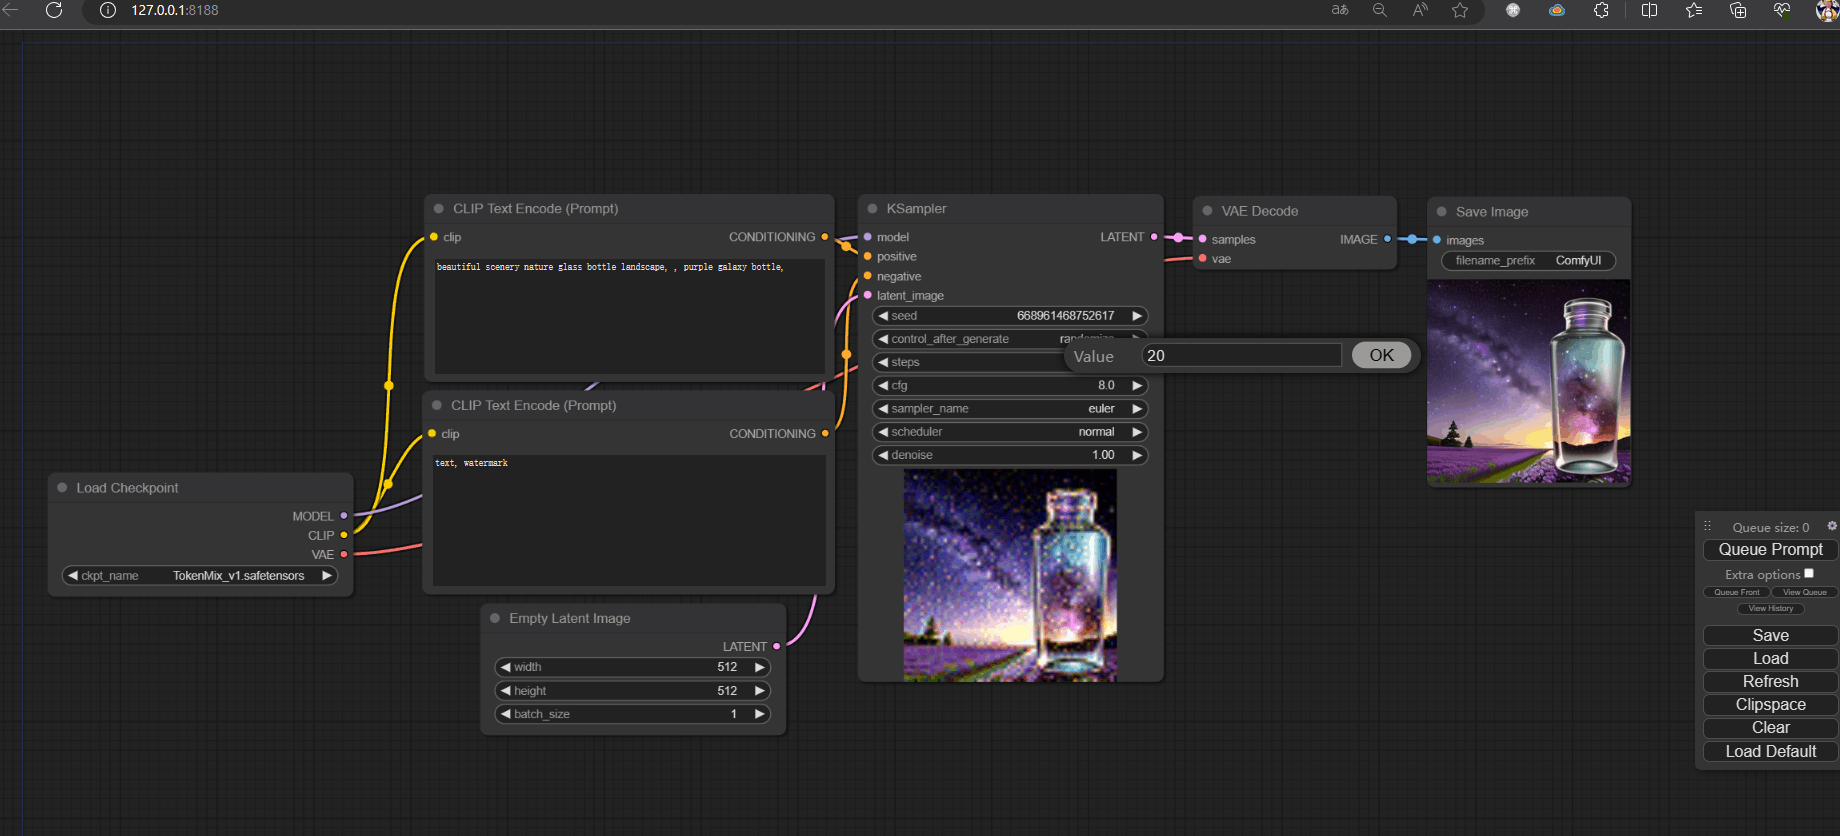Open View History in queue panel
This screenshot has width=1840, height=836.
pyautogui.click(x=1770, y=608)
